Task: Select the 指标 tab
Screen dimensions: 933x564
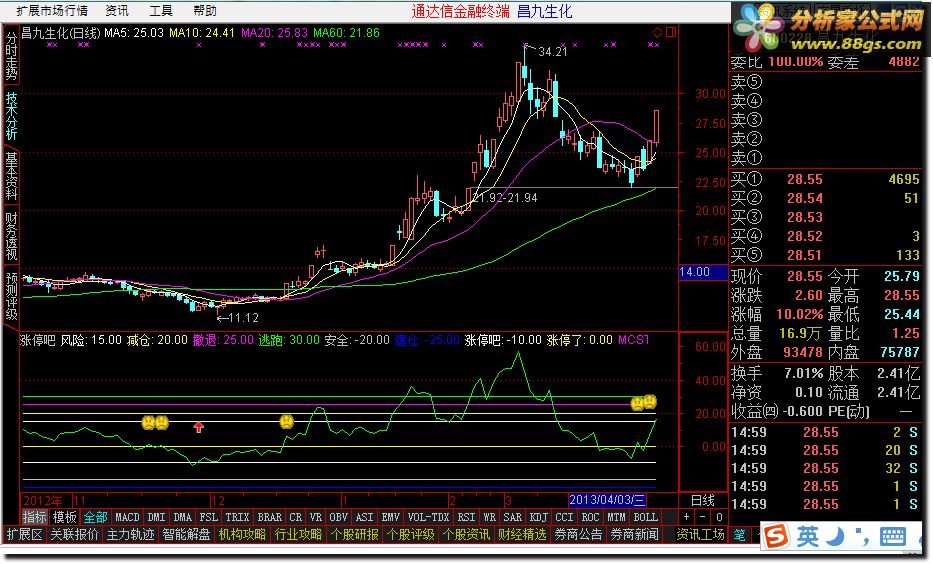Action: click(35, 517)
